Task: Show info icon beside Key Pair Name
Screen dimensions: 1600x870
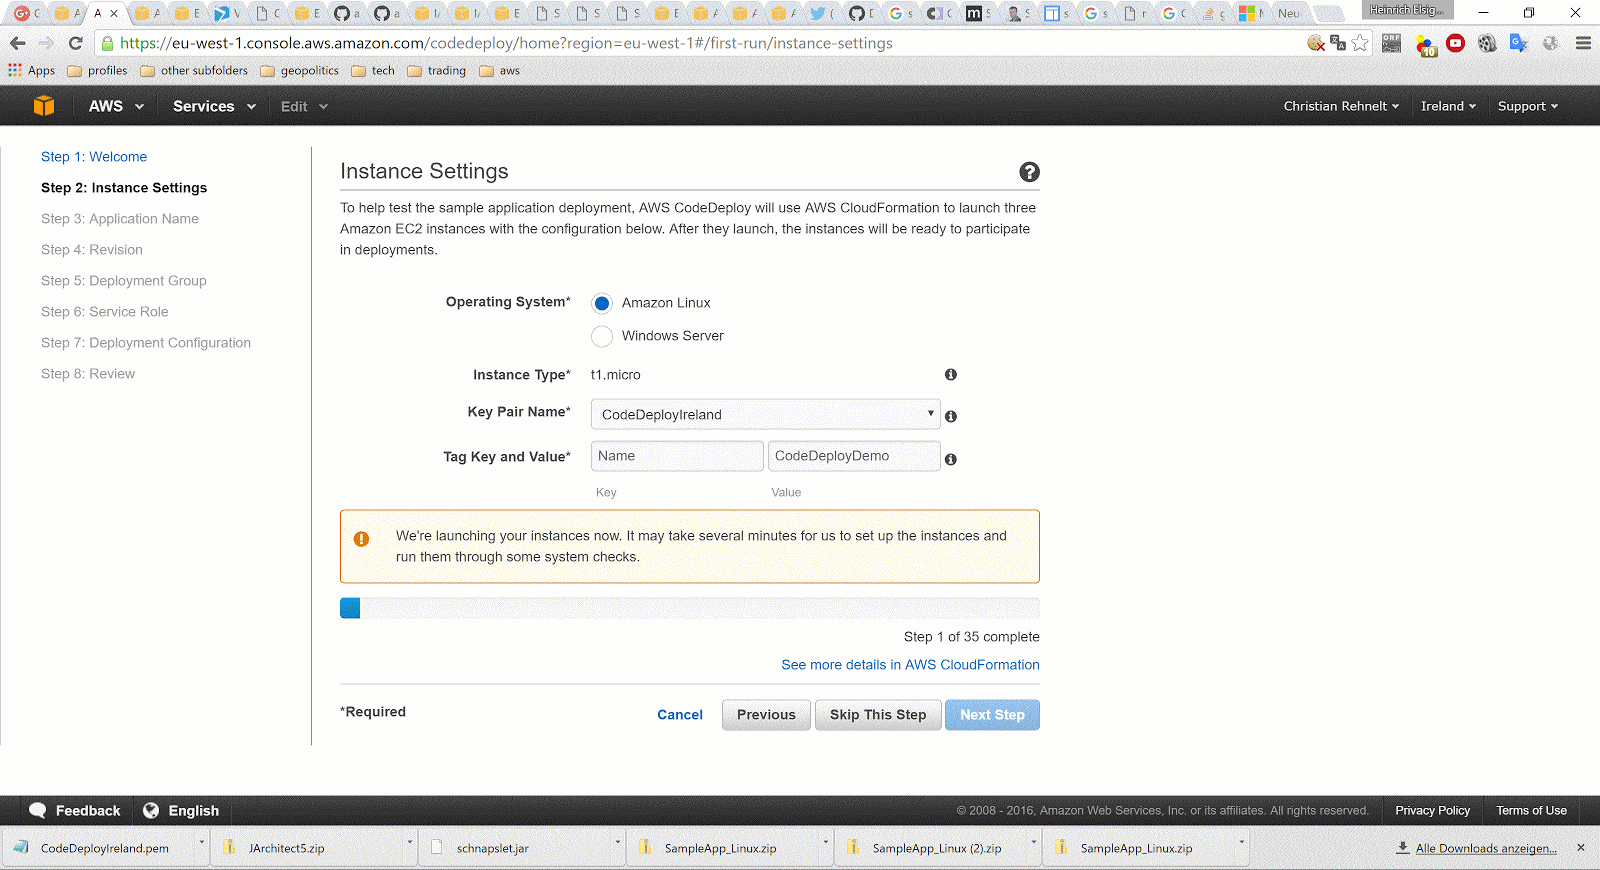Action: click(x=951, y=416)
